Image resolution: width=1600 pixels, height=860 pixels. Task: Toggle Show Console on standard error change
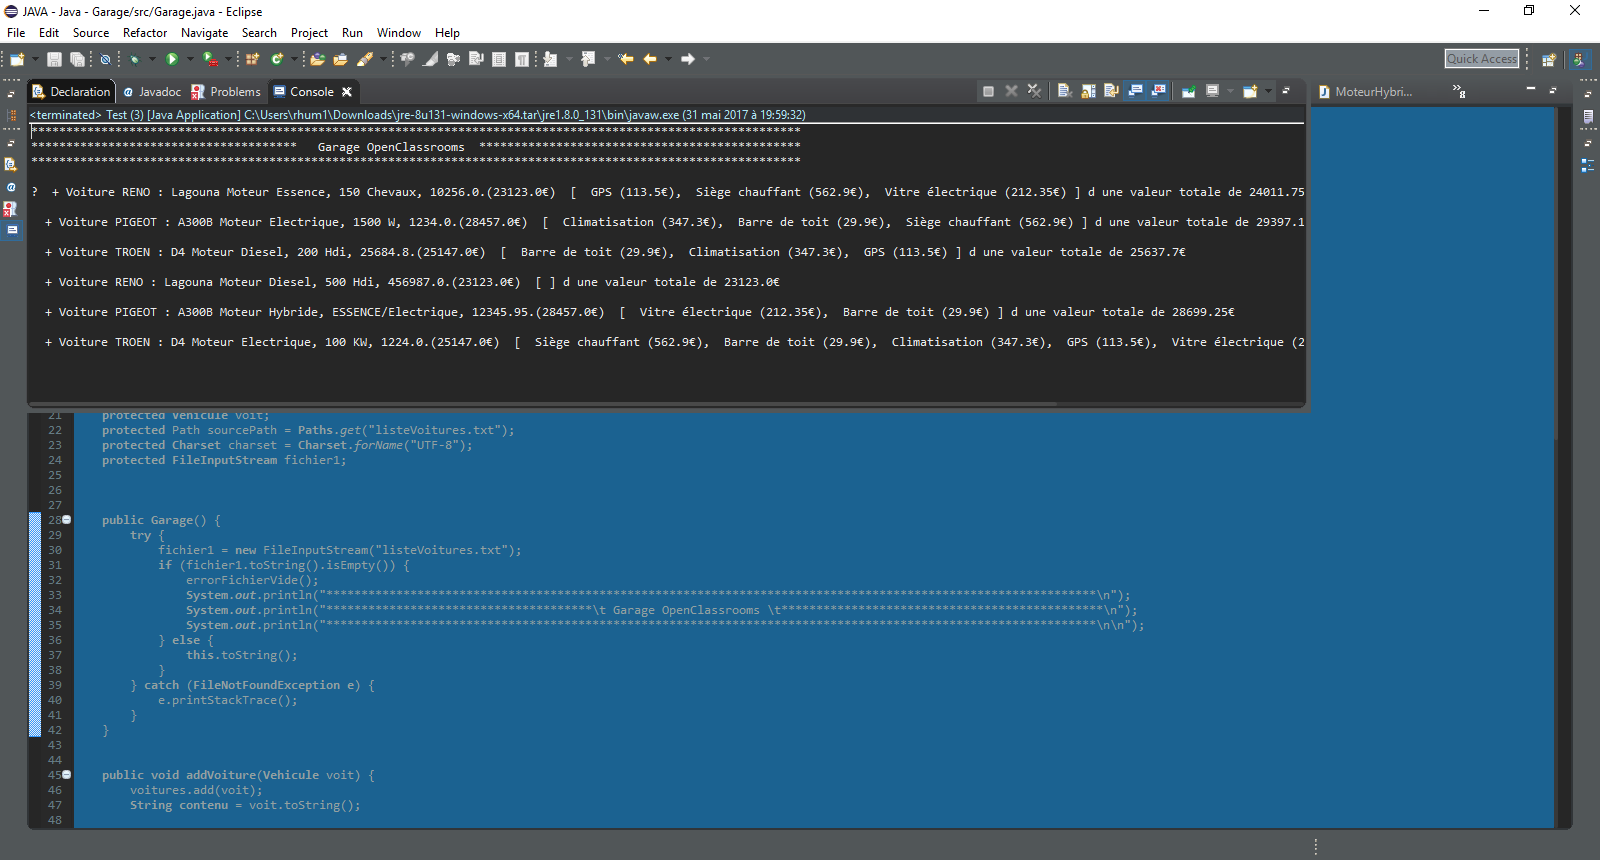click(1159, 91)
